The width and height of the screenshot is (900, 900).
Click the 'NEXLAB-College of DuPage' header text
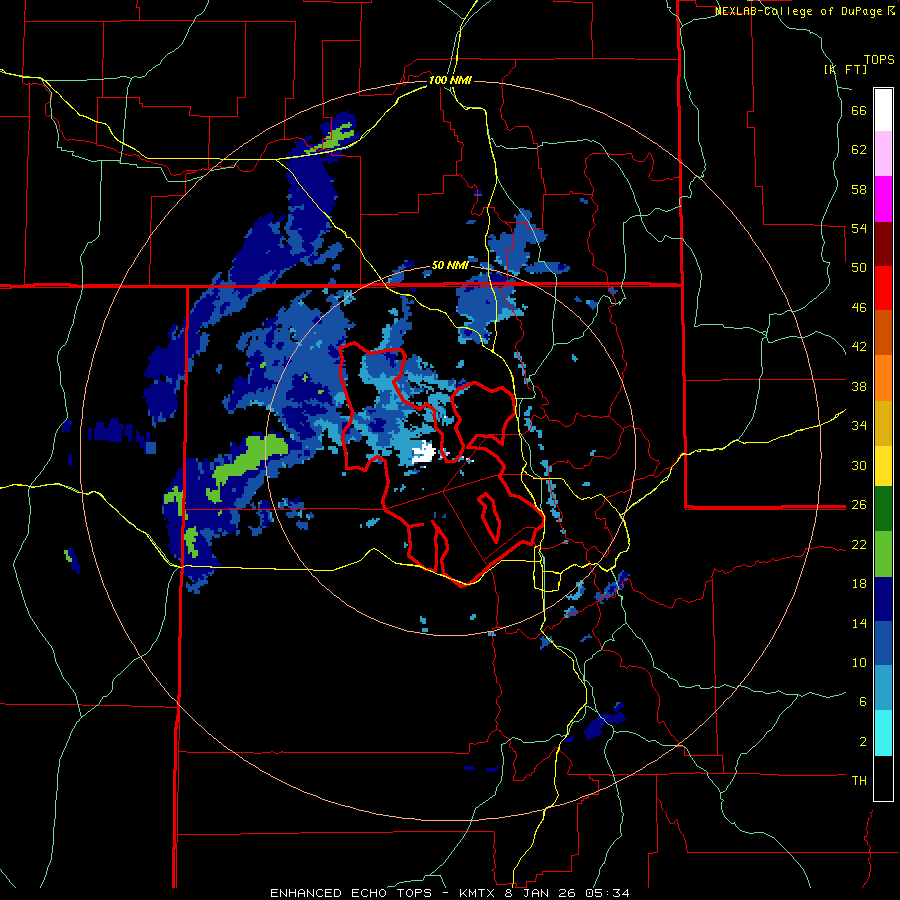pyautogui.click(x=800, y=11)
